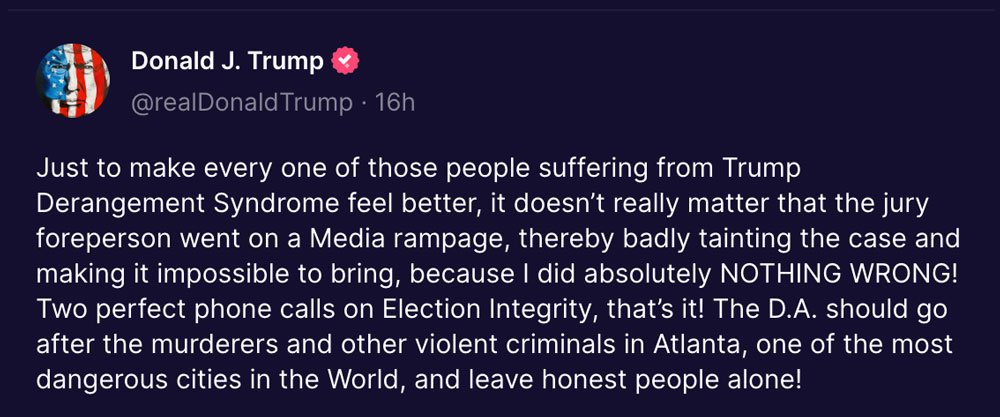
Task: Open the flag-painted profile avatar
Action: coord(73,80)
